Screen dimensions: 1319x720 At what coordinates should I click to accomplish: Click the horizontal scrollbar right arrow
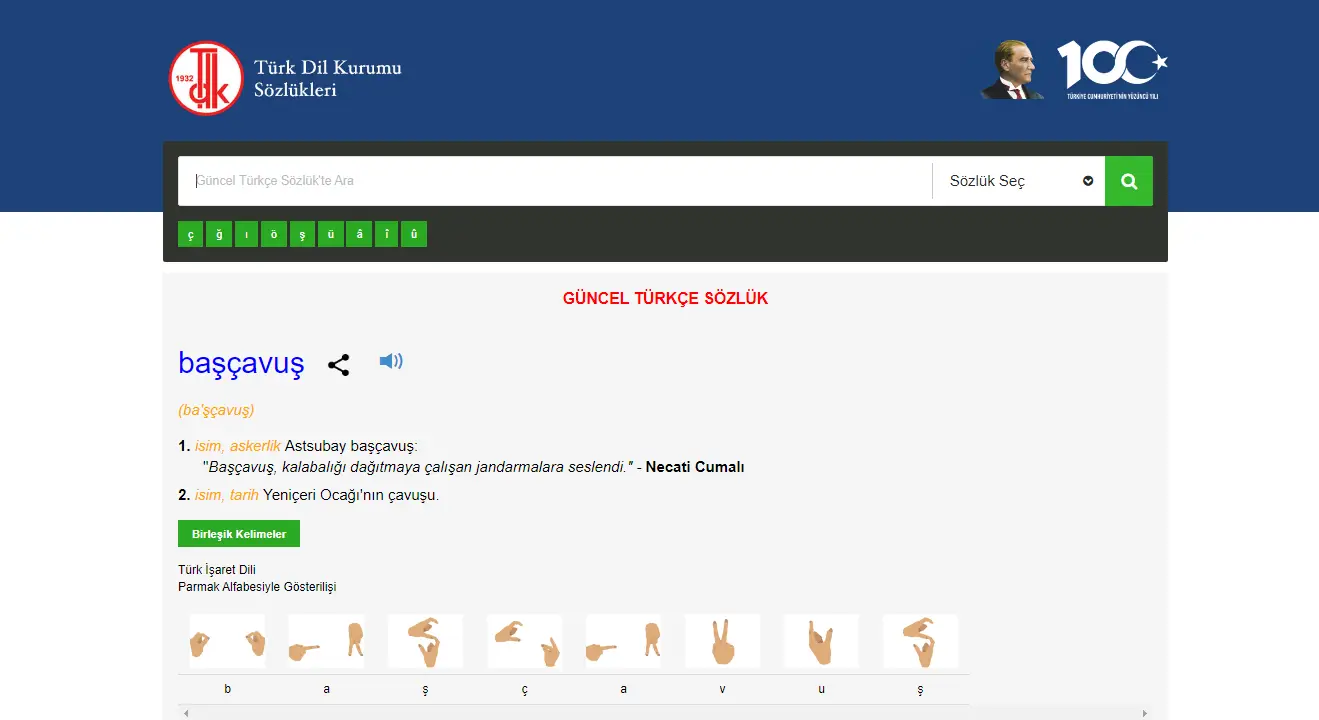(x=1145, y=713)
